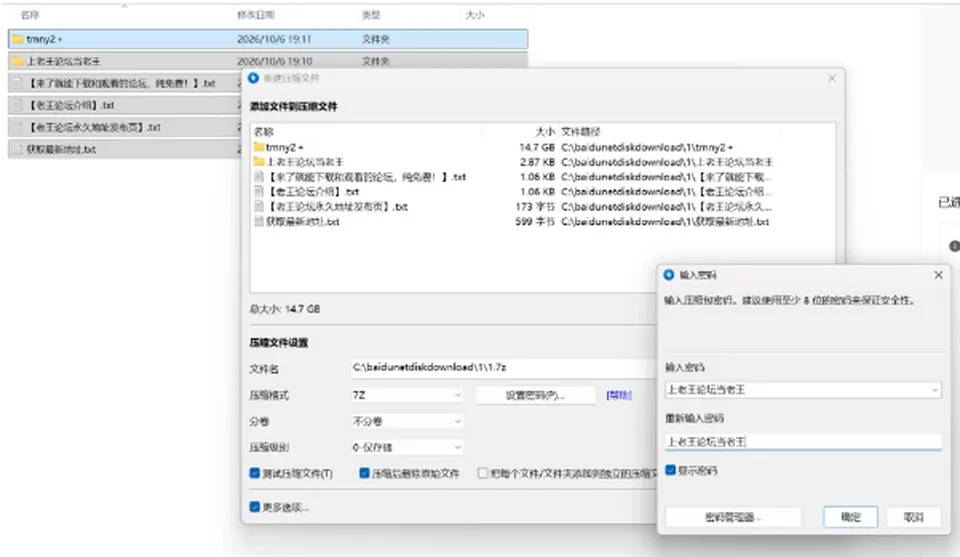Open the 压缩格式 7Z dropdown
This screenshot has width=960, height=557.
coord(407,395)
